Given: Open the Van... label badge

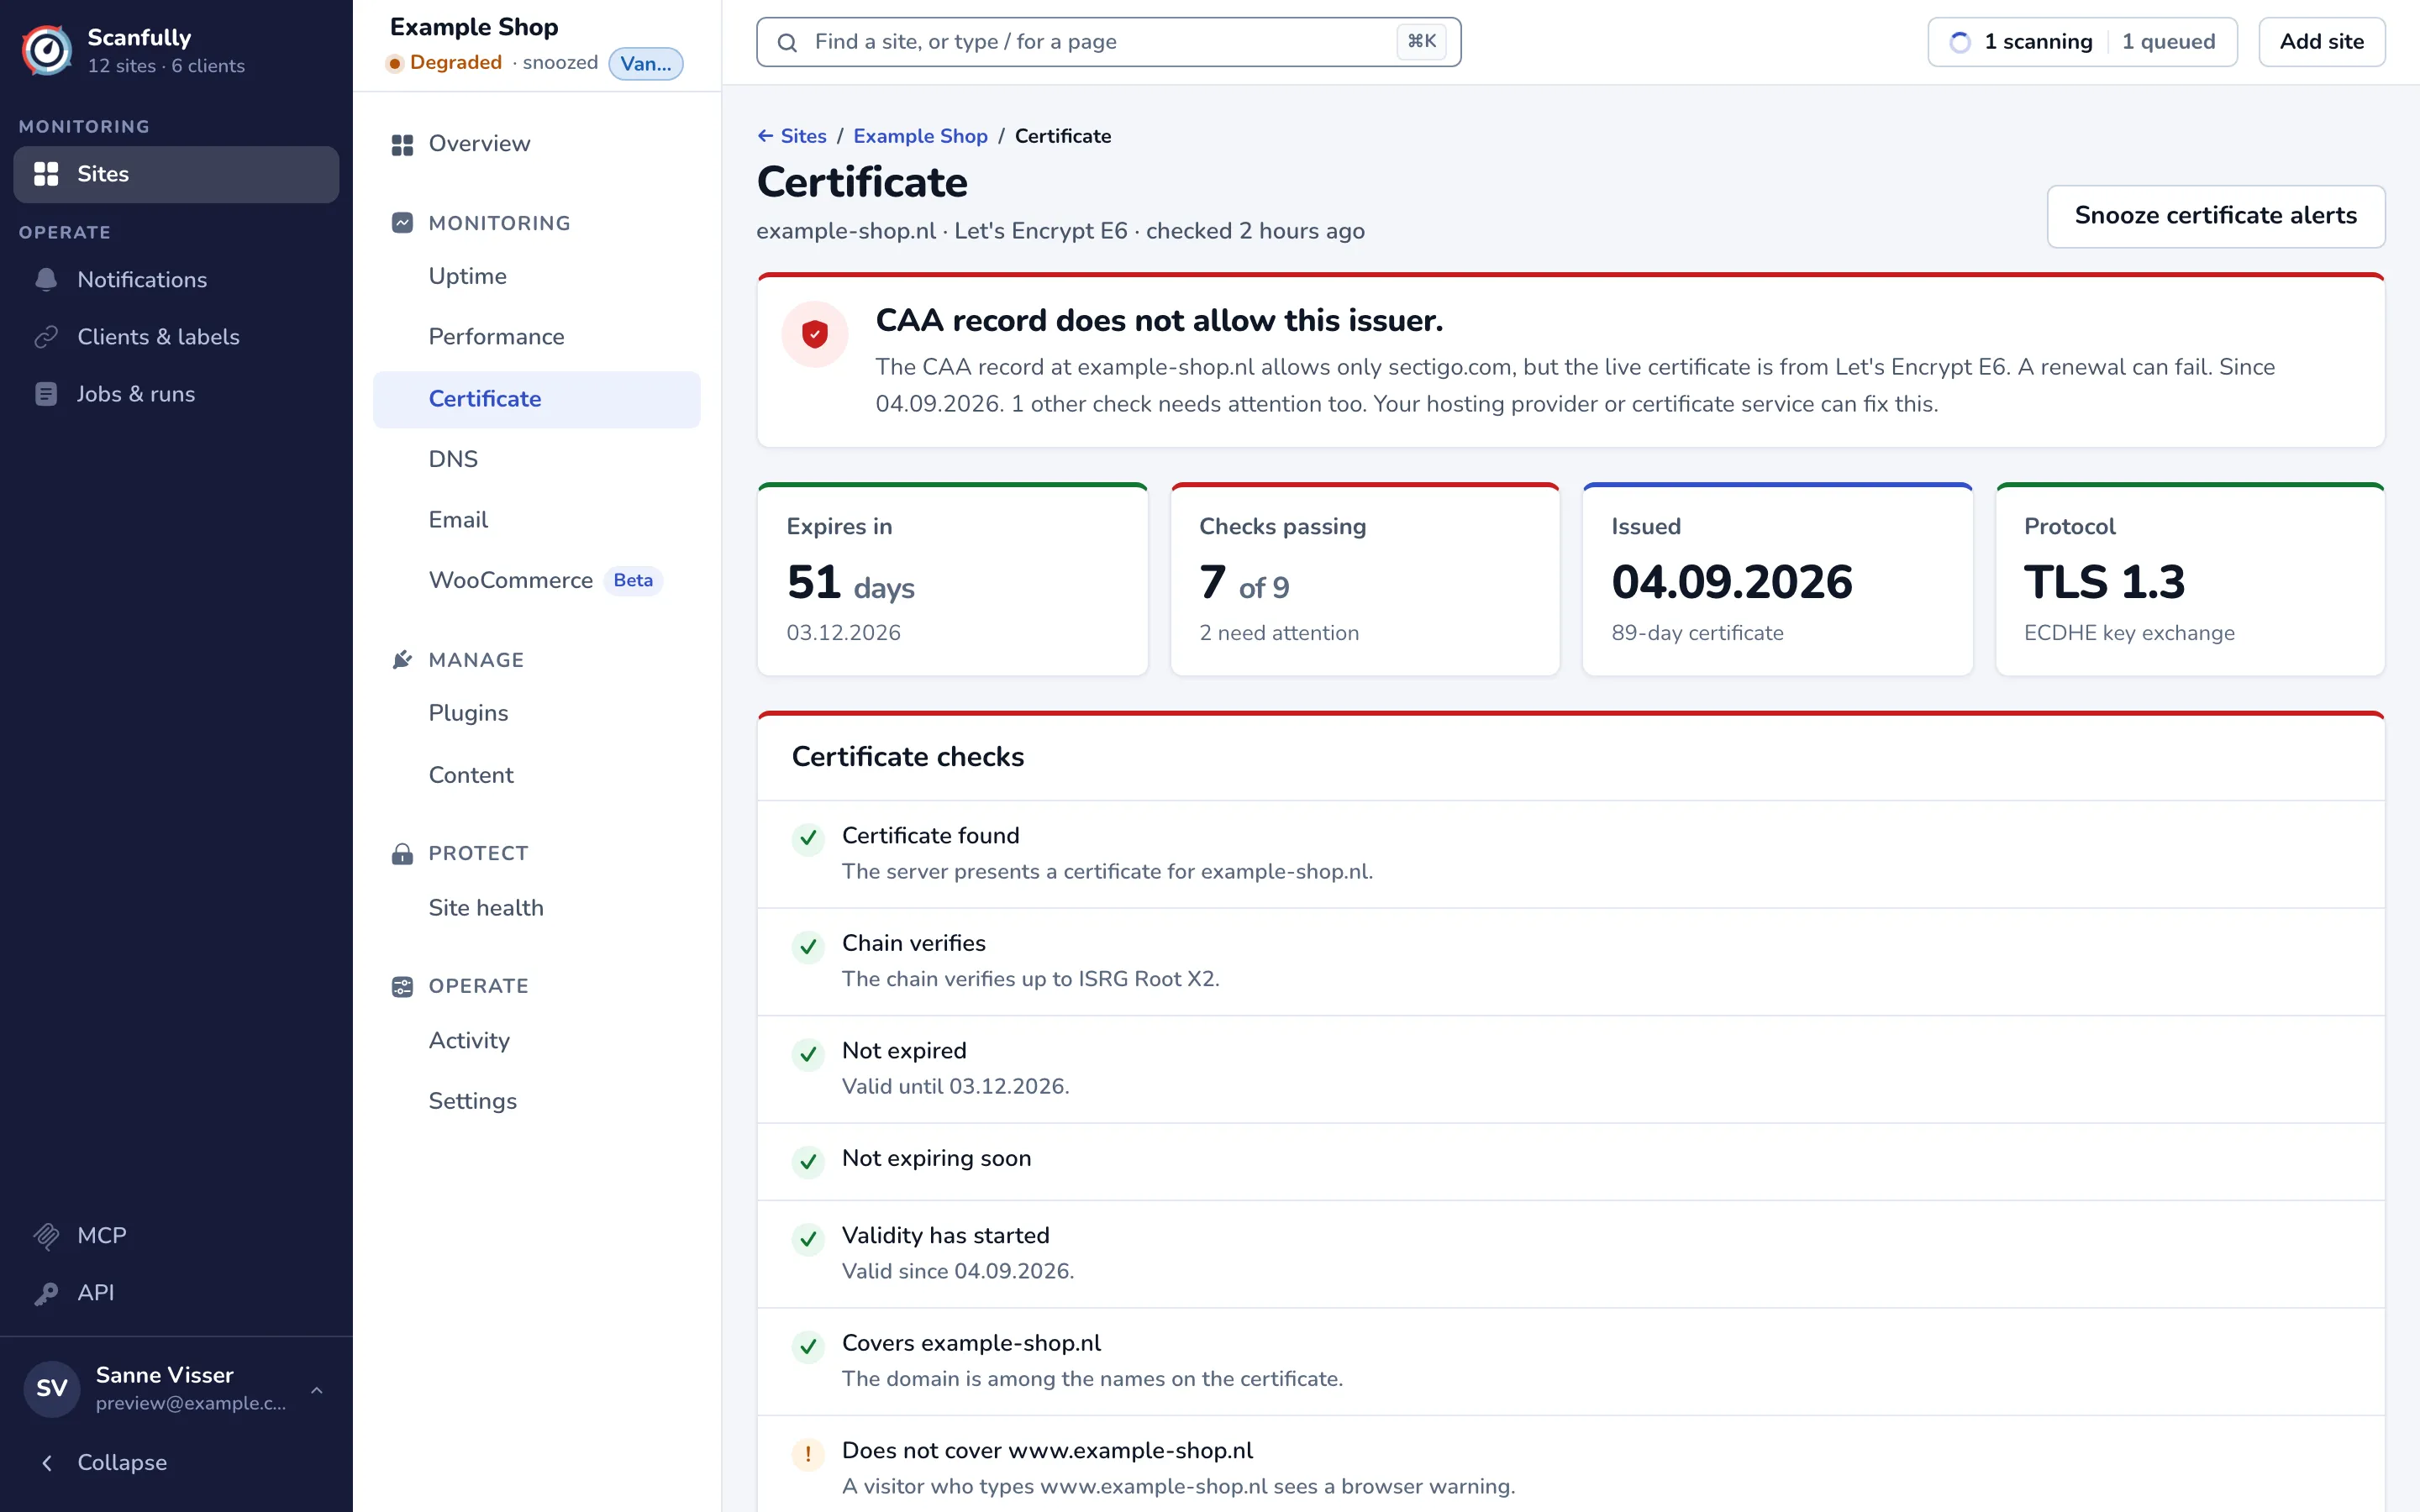Looking at the screenshot, I should 646,64.
